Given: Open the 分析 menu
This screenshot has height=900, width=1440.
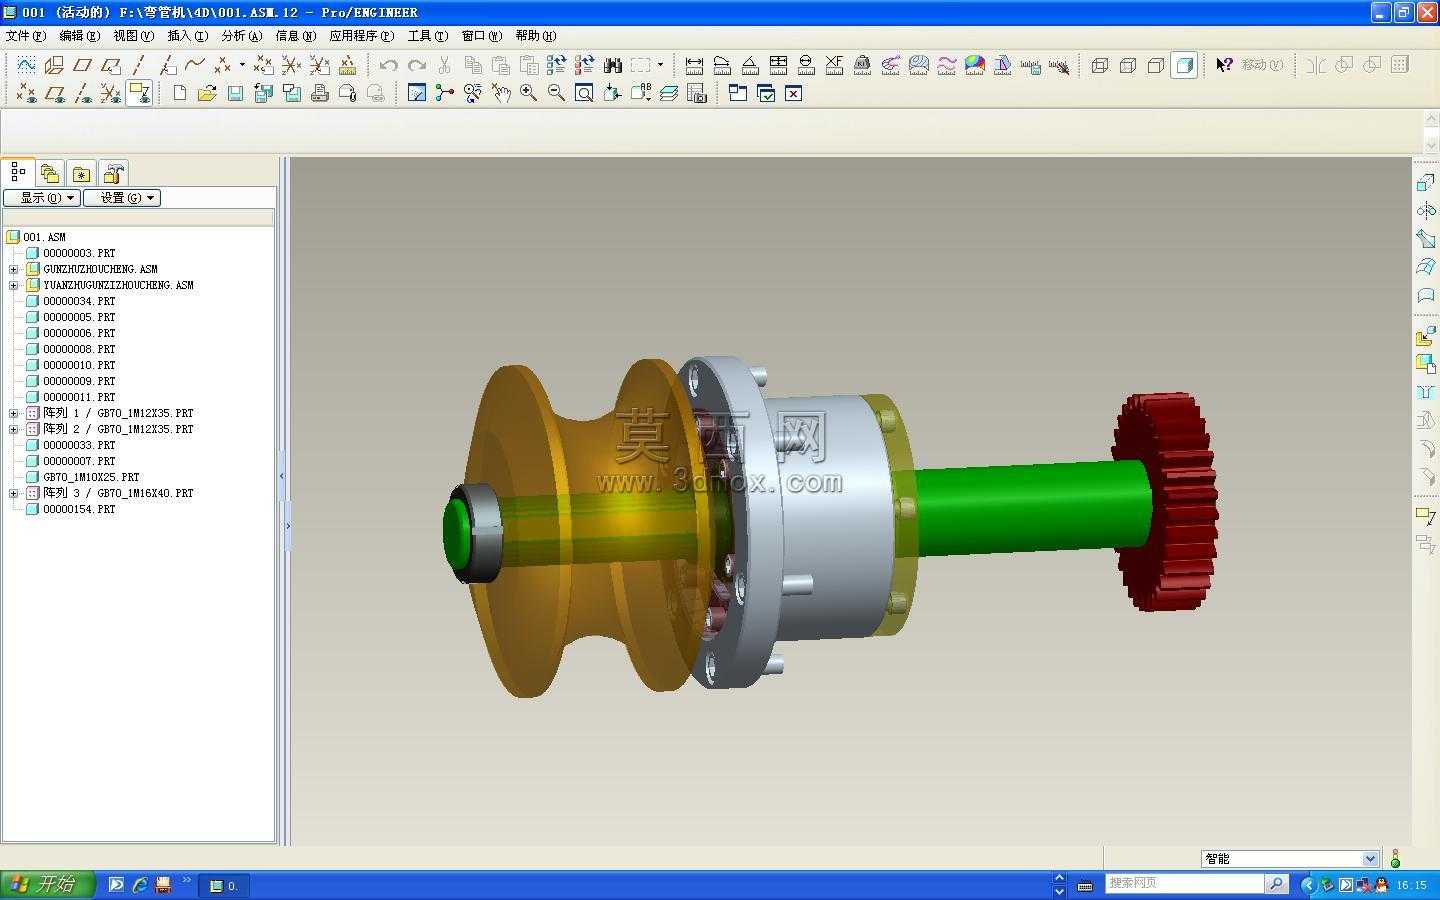Looking at the screenshot, I should click(242, 35).
